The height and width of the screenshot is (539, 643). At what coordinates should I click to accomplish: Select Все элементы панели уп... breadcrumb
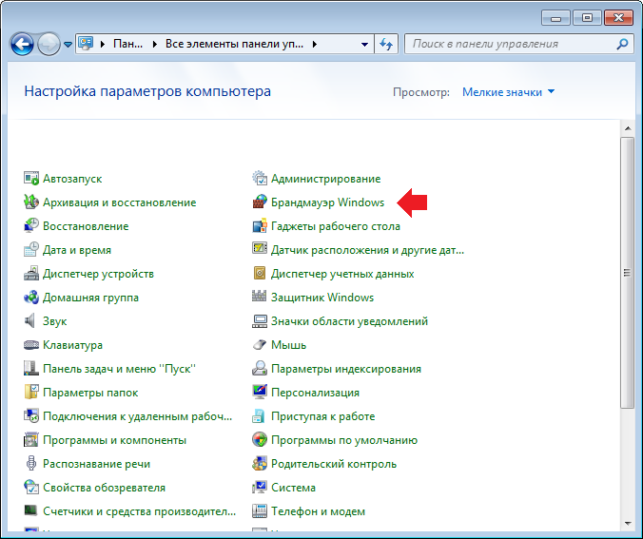pos(234,44)
